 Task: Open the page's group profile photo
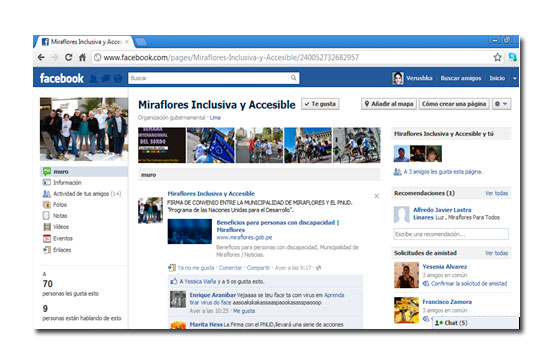tap(84, 129)
